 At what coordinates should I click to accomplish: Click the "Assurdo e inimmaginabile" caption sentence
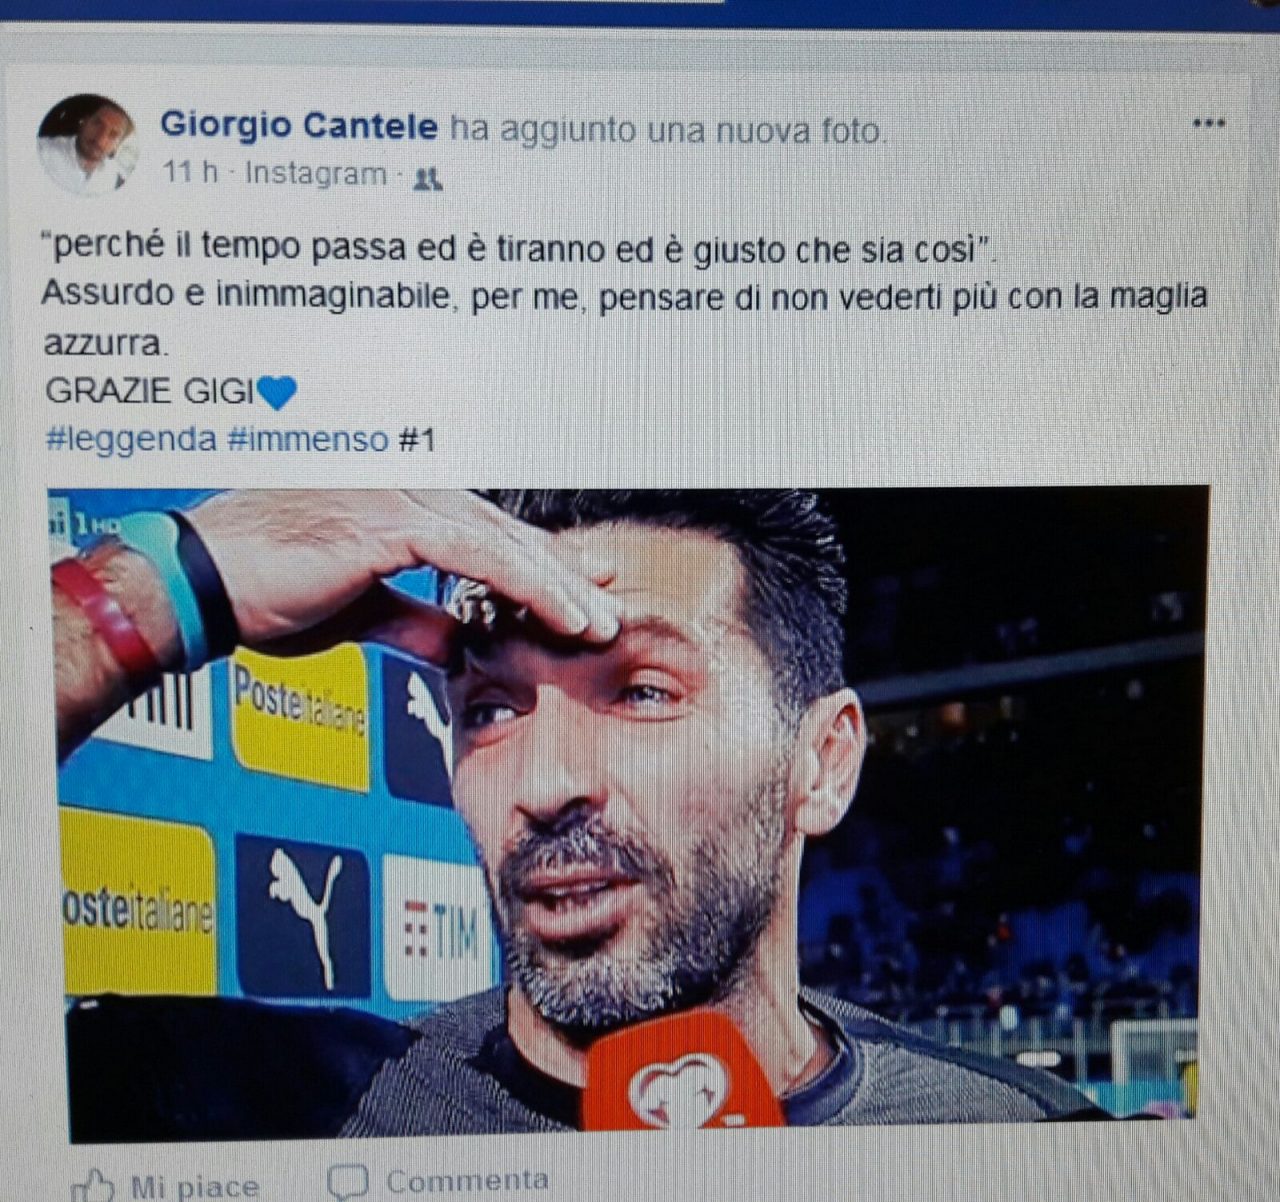[x=625, y=318]
